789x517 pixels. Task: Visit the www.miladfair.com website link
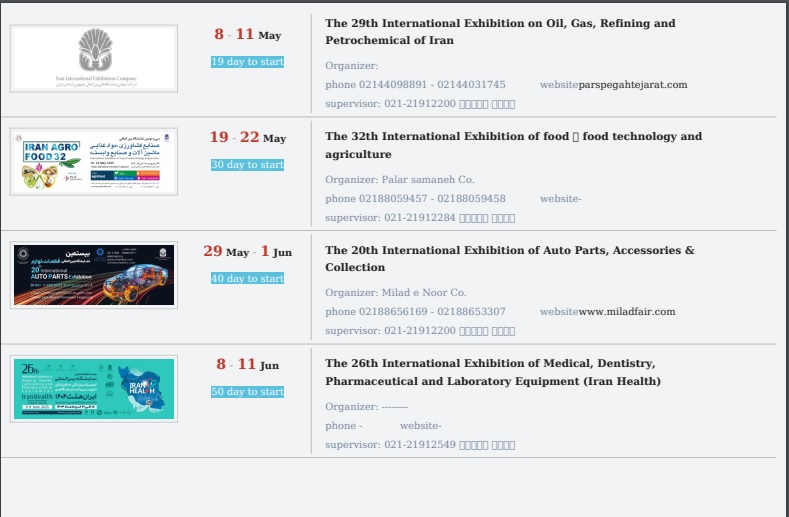tap(627, 312)
